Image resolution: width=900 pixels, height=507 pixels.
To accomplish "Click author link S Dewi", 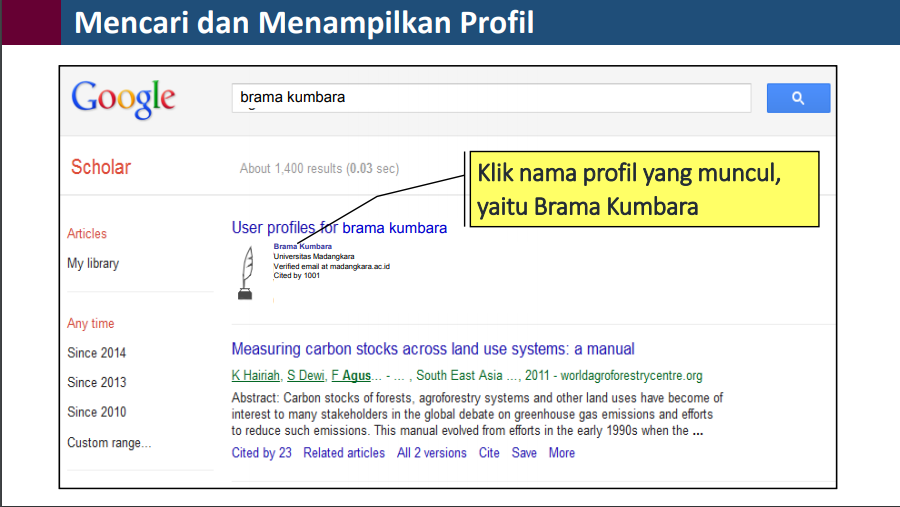I will 306,376.
